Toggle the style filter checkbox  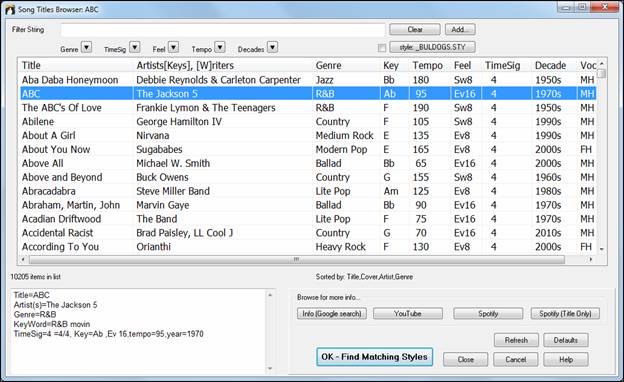point(382,48)
